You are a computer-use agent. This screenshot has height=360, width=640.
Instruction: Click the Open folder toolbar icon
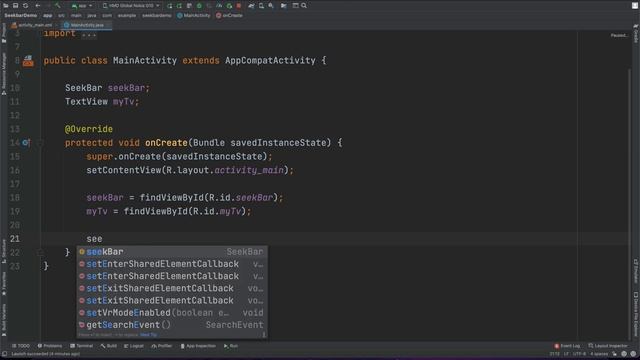point(6,6)
